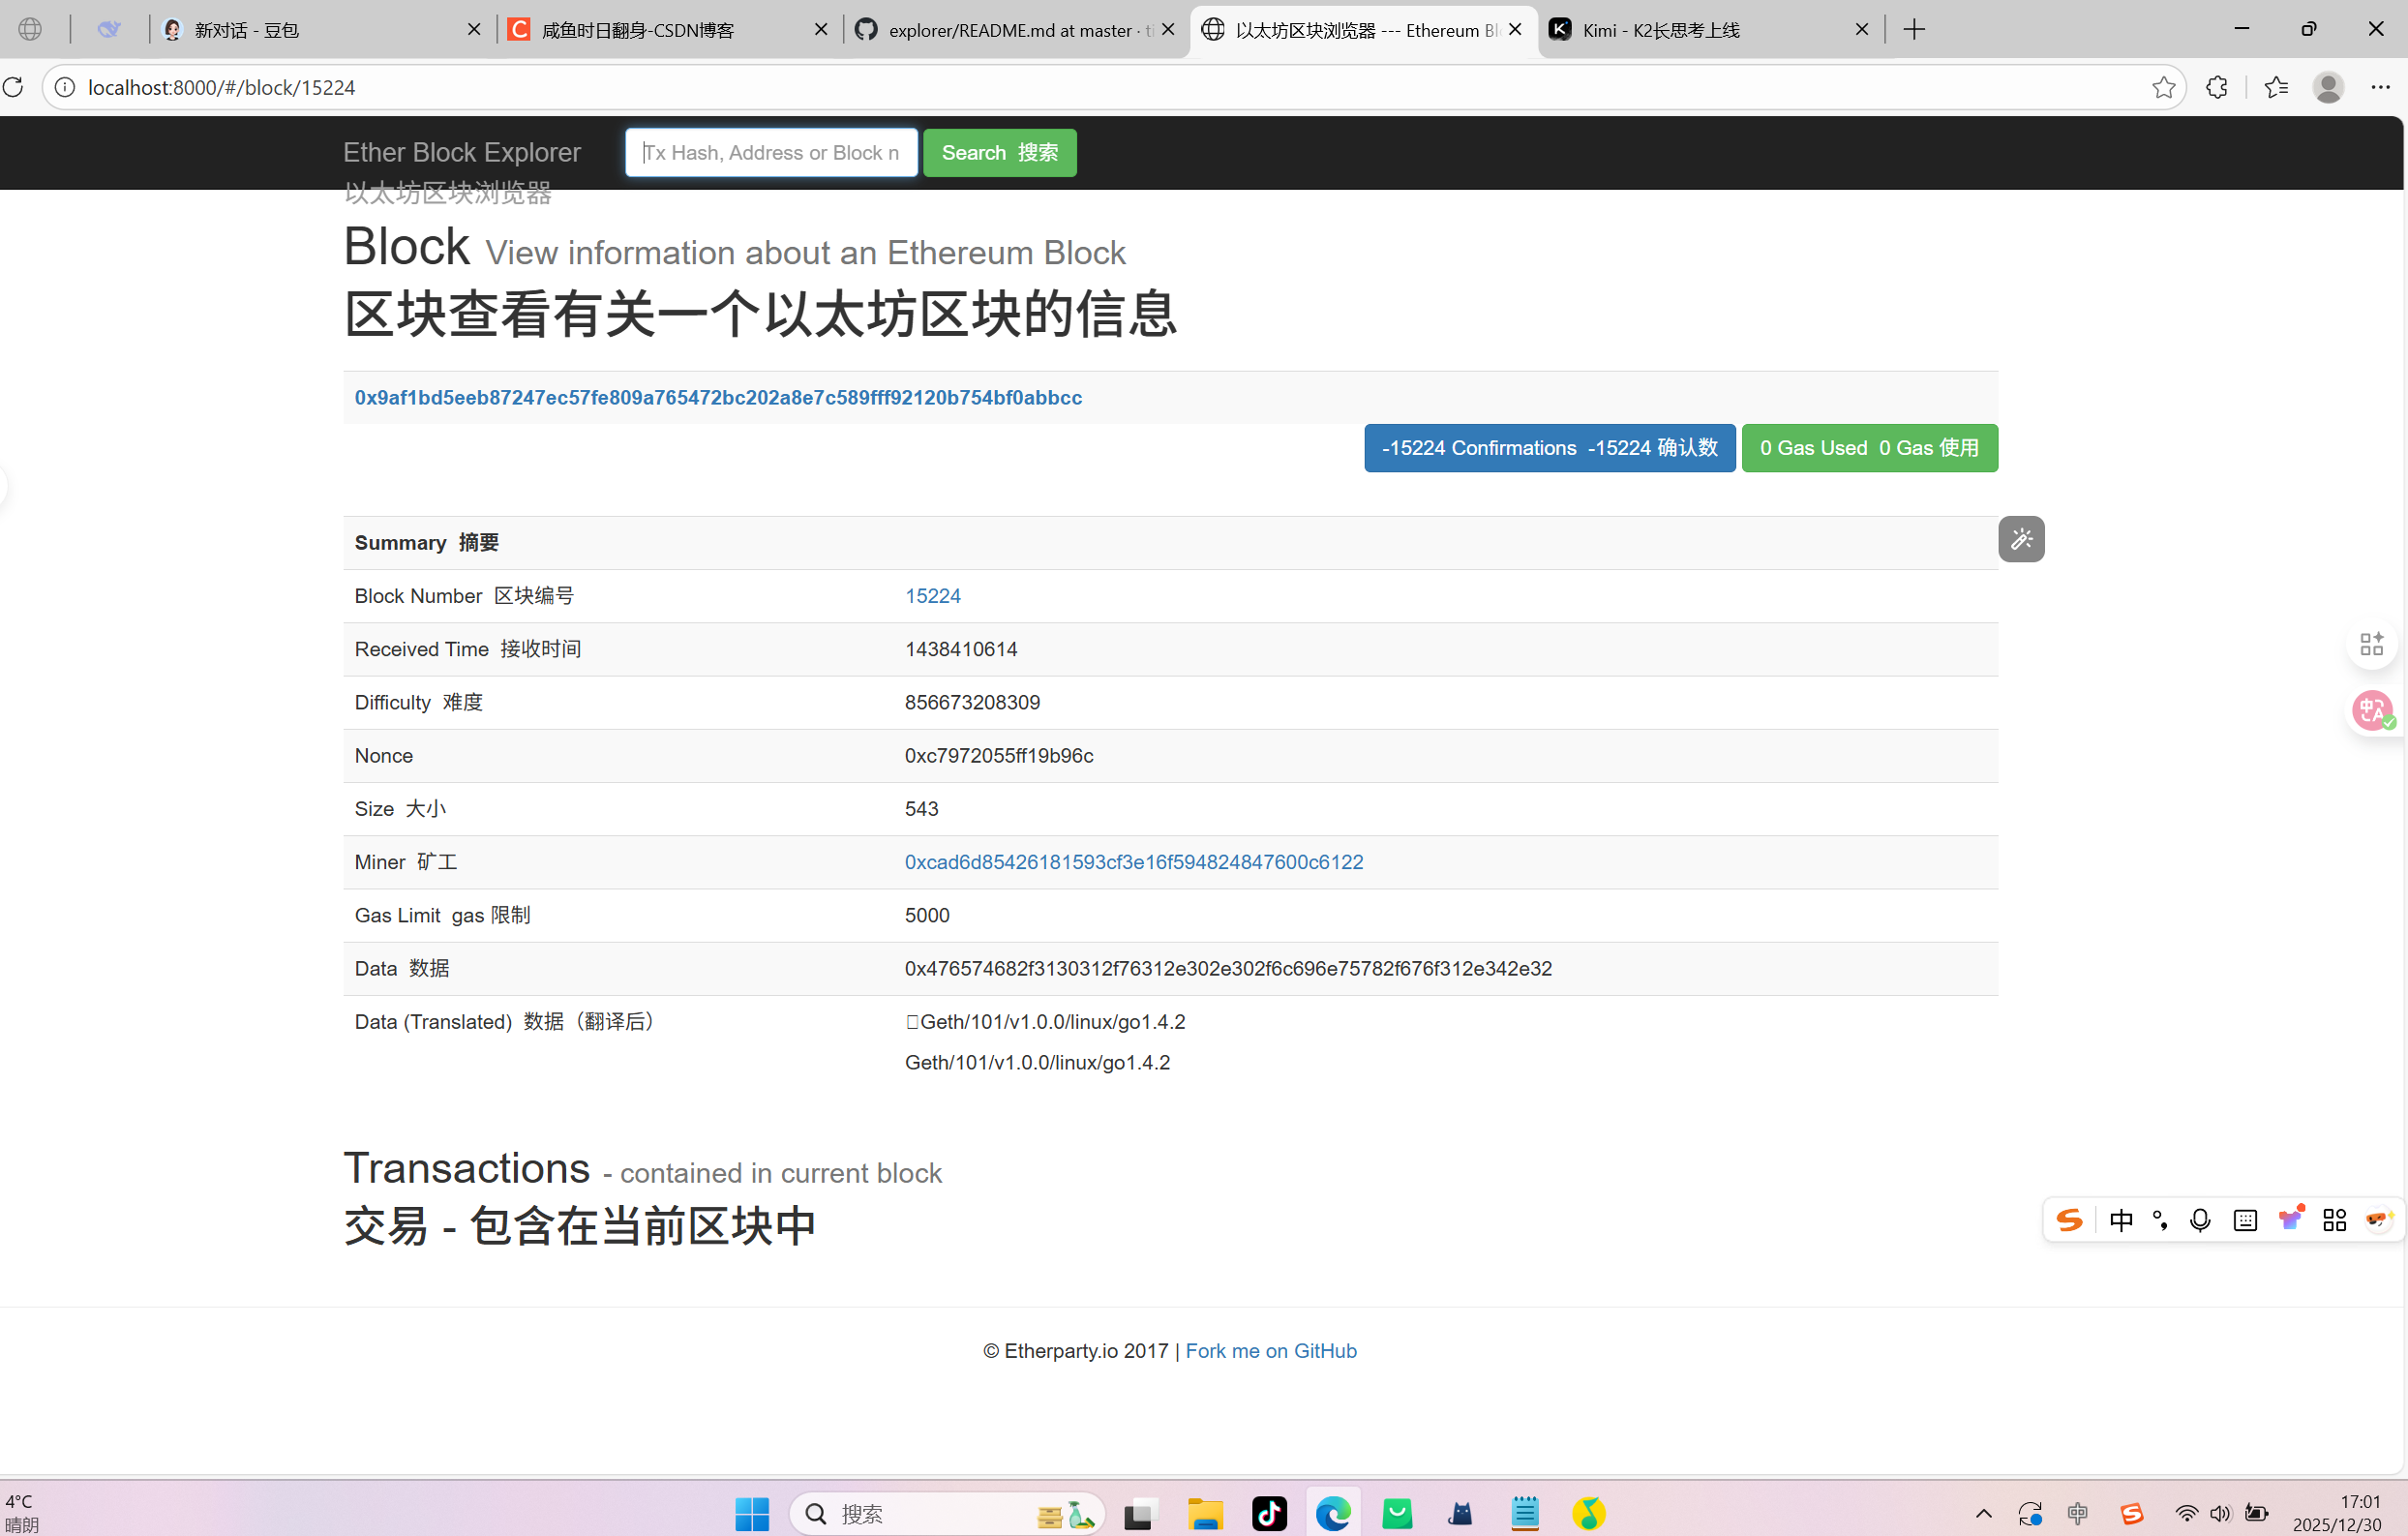Toggle the Sogou Chinese/English input mode

click(x=2120, y=1220)
